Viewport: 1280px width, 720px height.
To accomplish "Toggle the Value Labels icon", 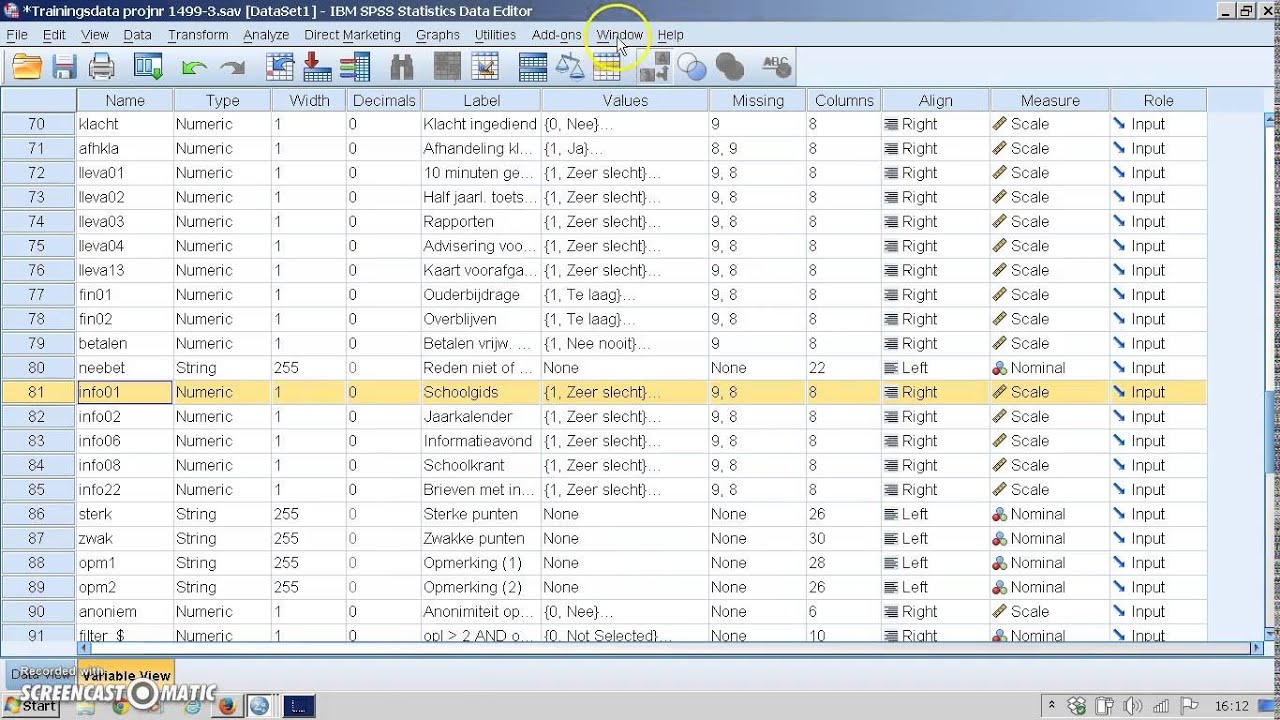I will pos(654,67).
